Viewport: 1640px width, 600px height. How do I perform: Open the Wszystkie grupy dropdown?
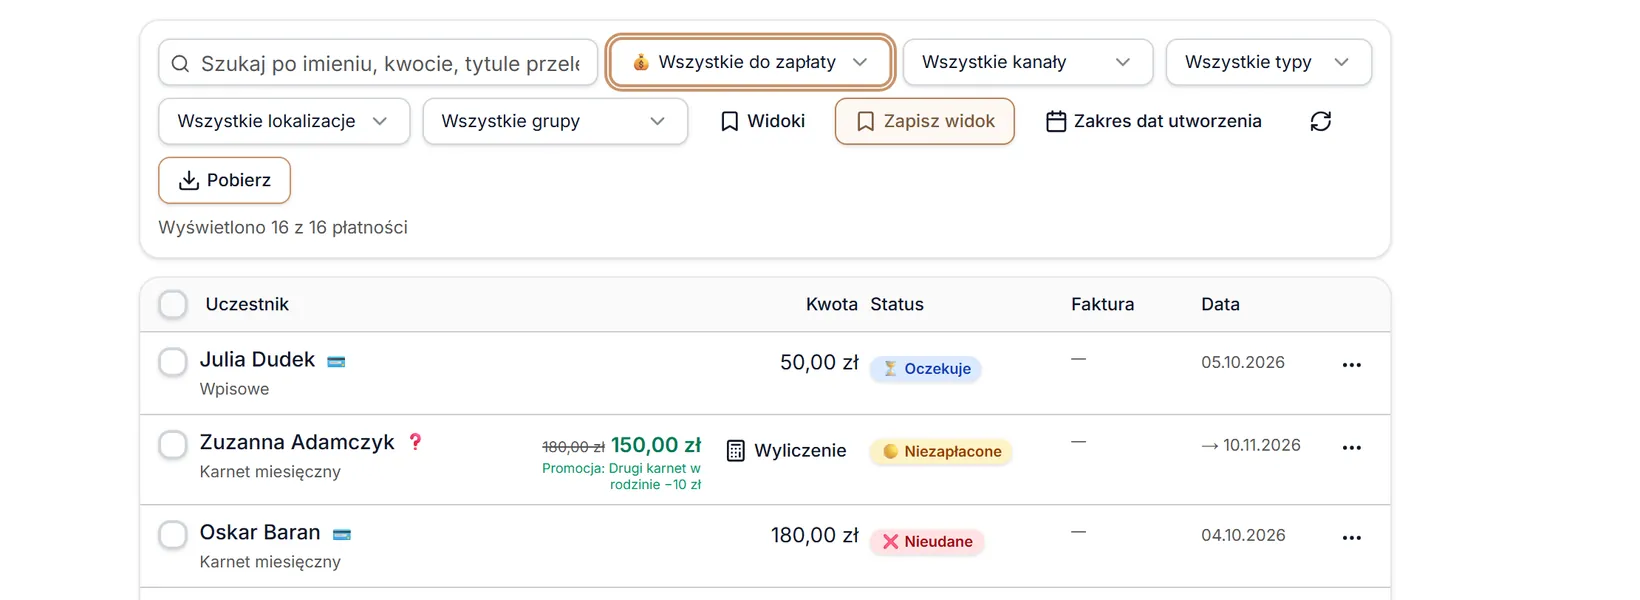coord(555,121)
